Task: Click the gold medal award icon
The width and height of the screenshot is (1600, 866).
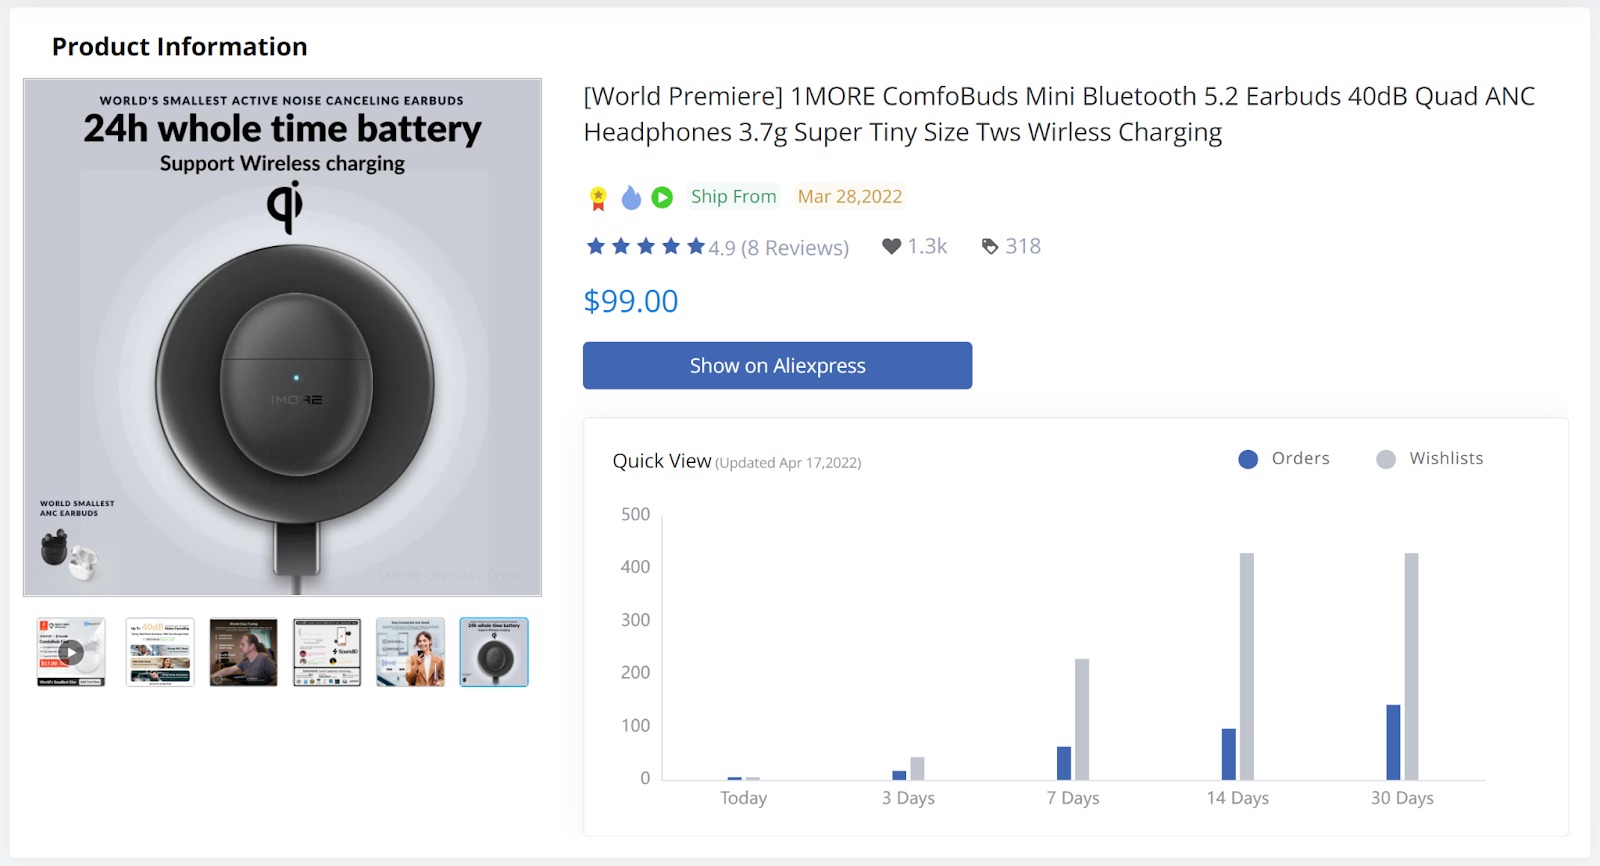Action: tap(596, 197)
